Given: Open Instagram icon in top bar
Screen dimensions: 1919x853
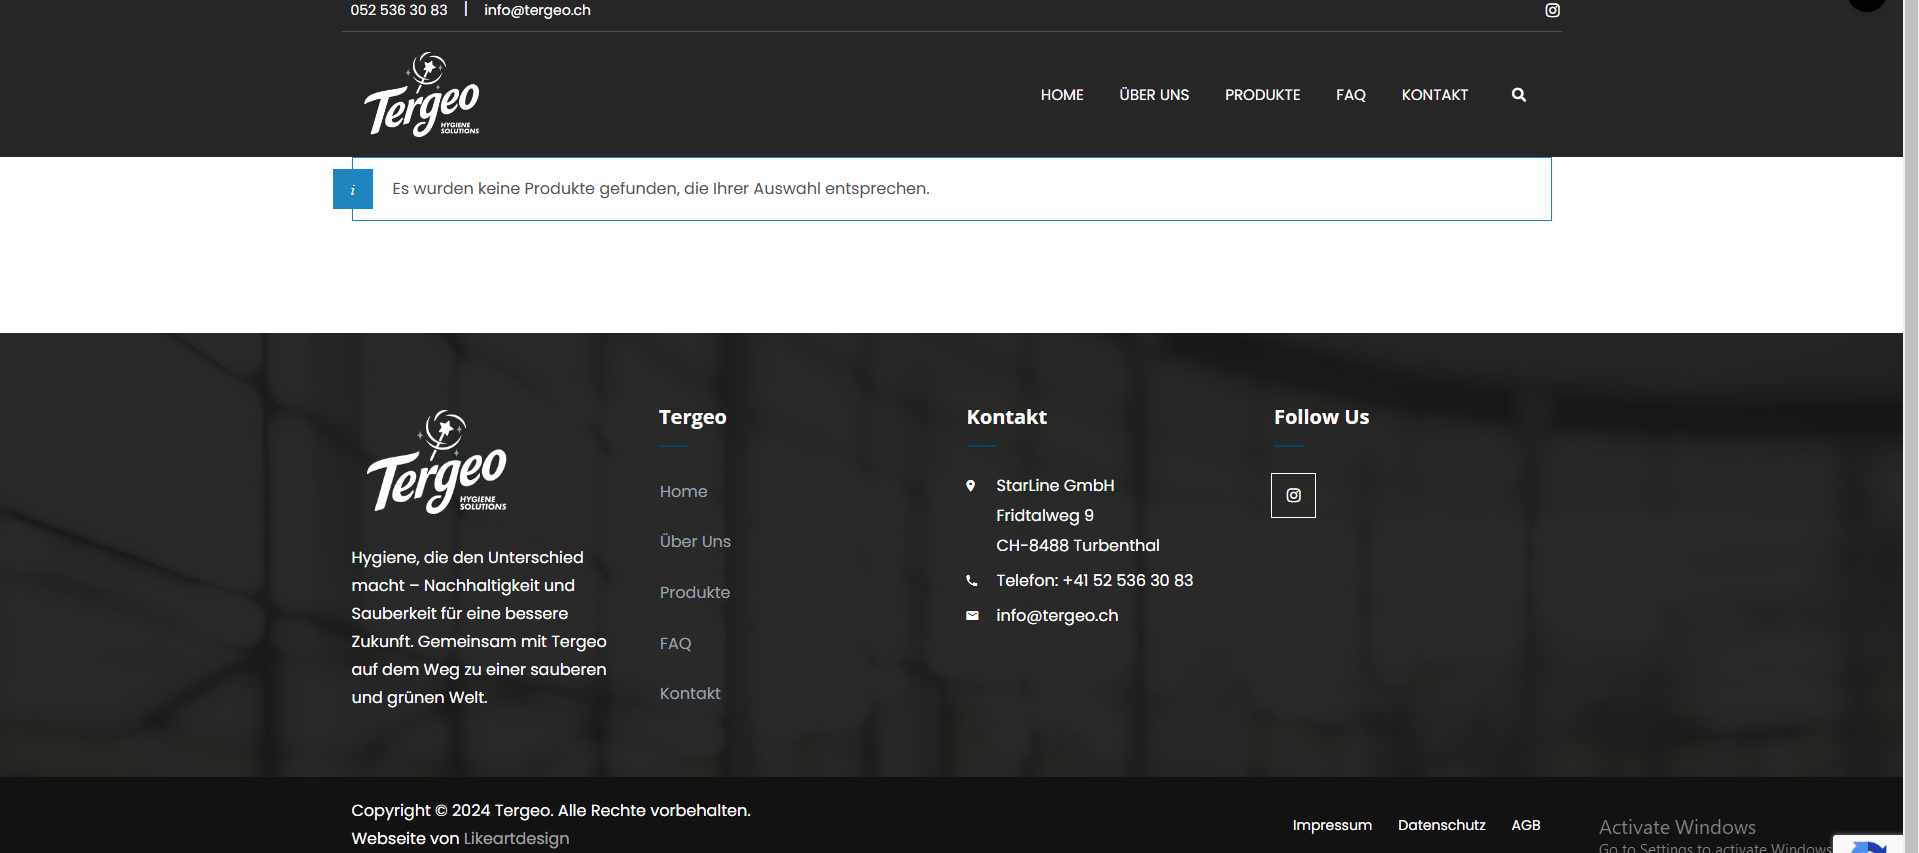Looking at the screenshot, I should click(x=1552, y=10).
